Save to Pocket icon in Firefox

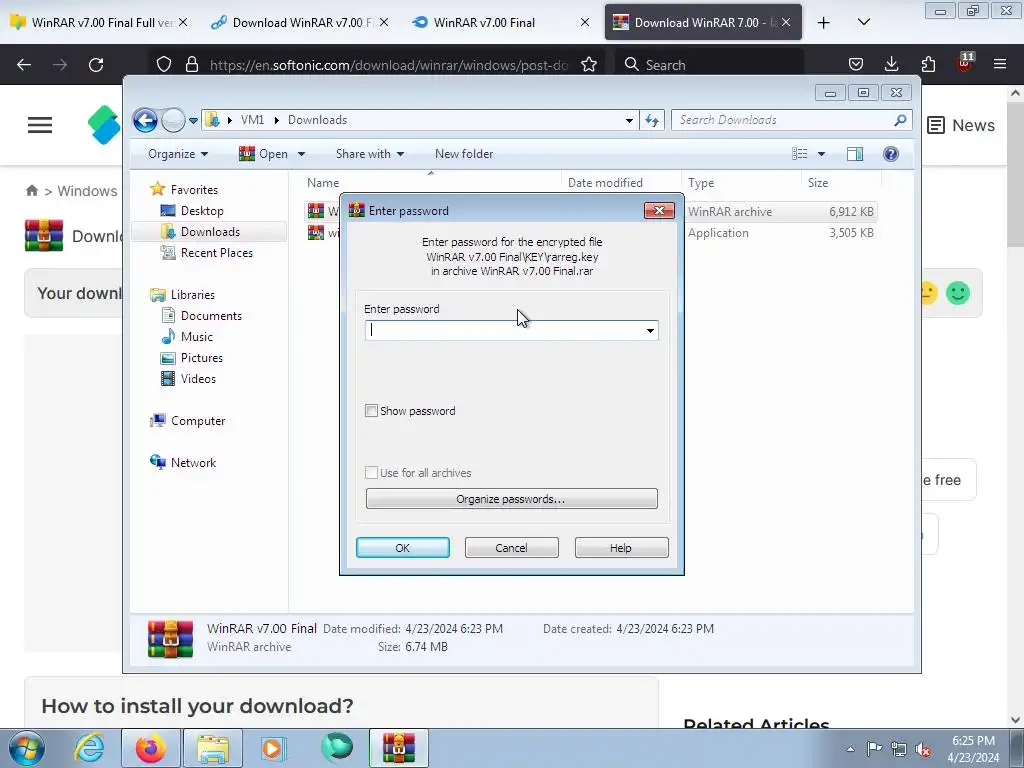pos(856,64)
